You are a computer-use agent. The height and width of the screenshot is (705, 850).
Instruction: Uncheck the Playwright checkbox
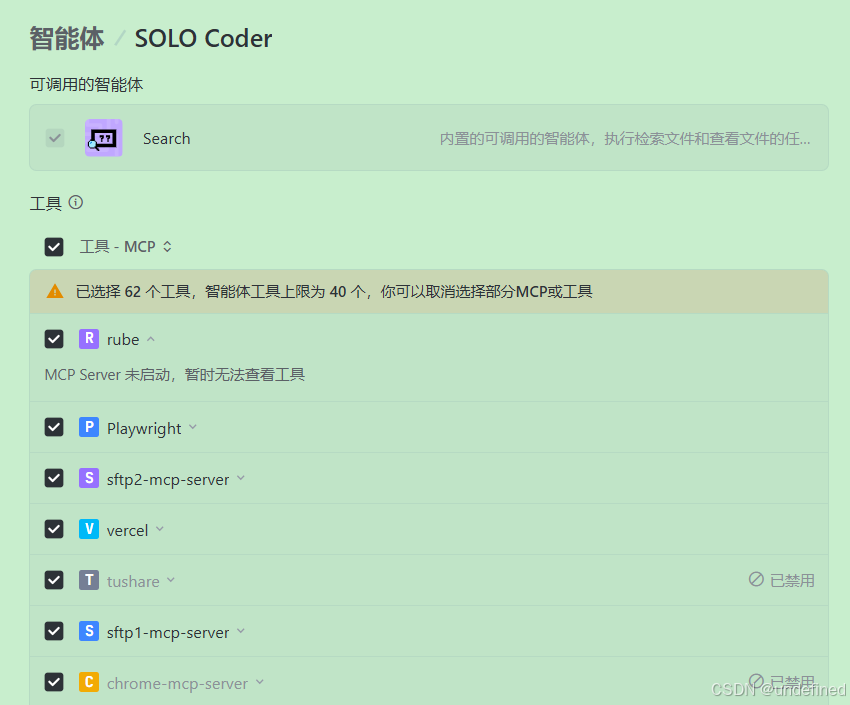click(54, 427)
